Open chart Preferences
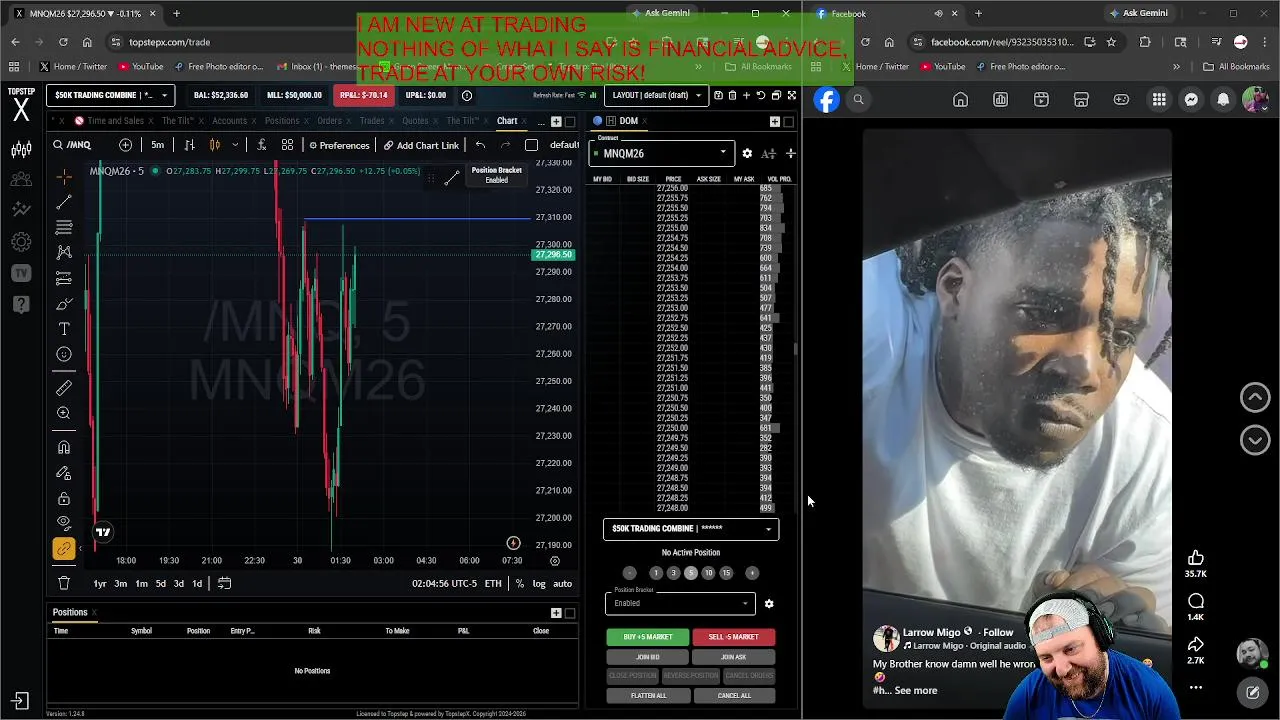1280x720 pixels. (x=338, y=145)
